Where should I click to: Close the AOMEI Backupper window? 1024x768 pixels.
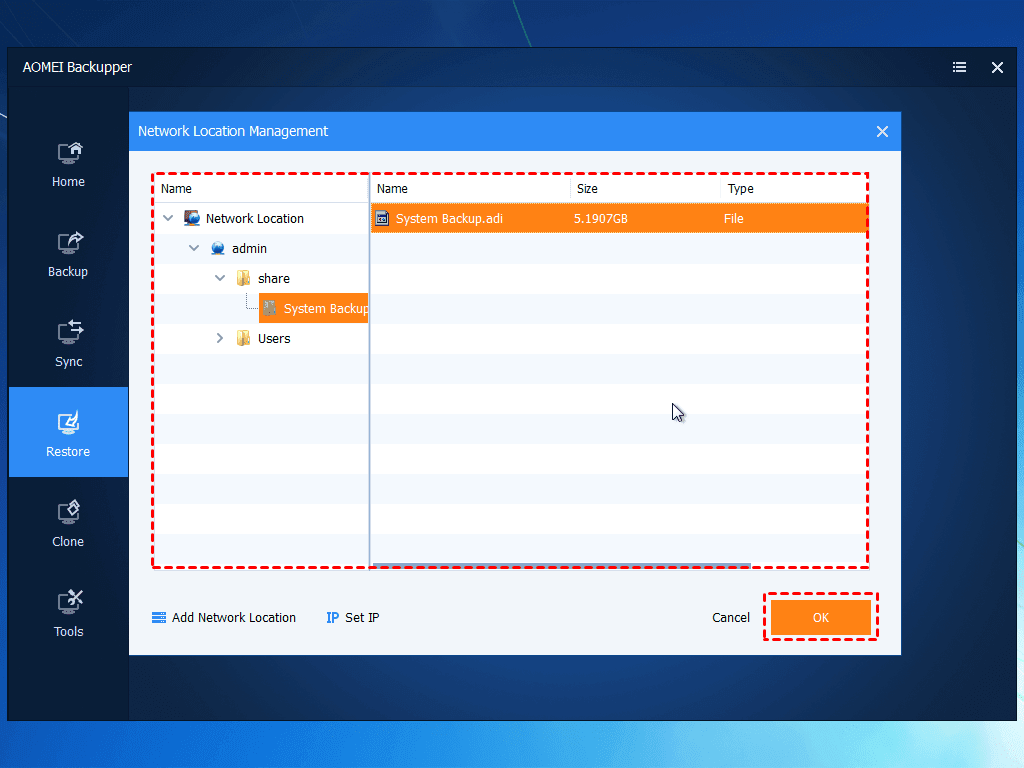pos(997,67)
